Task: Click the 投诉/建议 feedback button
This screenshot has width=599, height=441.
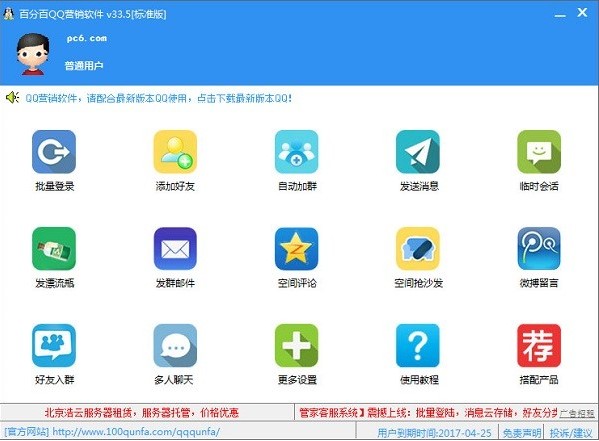Action: click(571, 433)
